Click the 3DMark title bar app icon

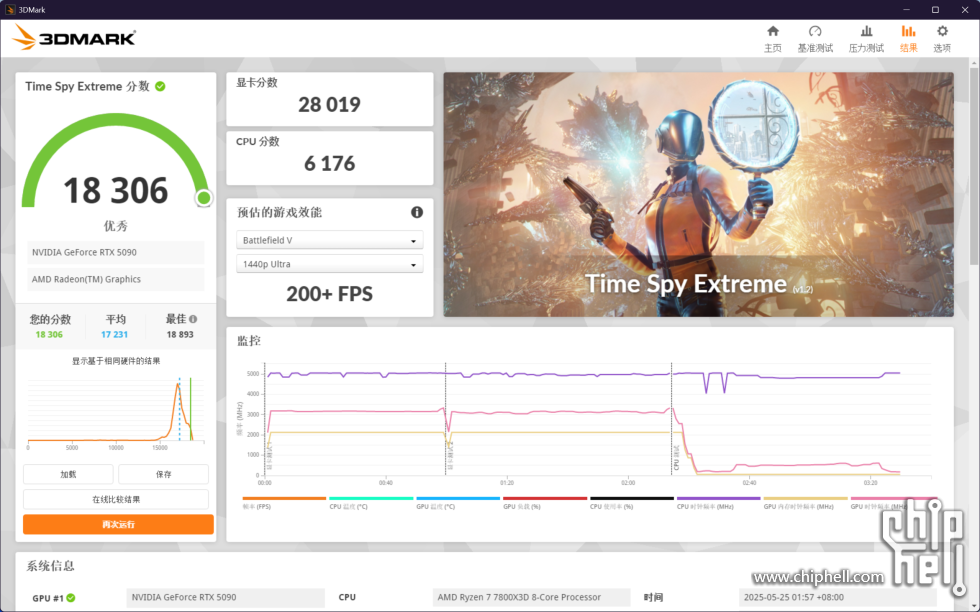tap(9, 9)
